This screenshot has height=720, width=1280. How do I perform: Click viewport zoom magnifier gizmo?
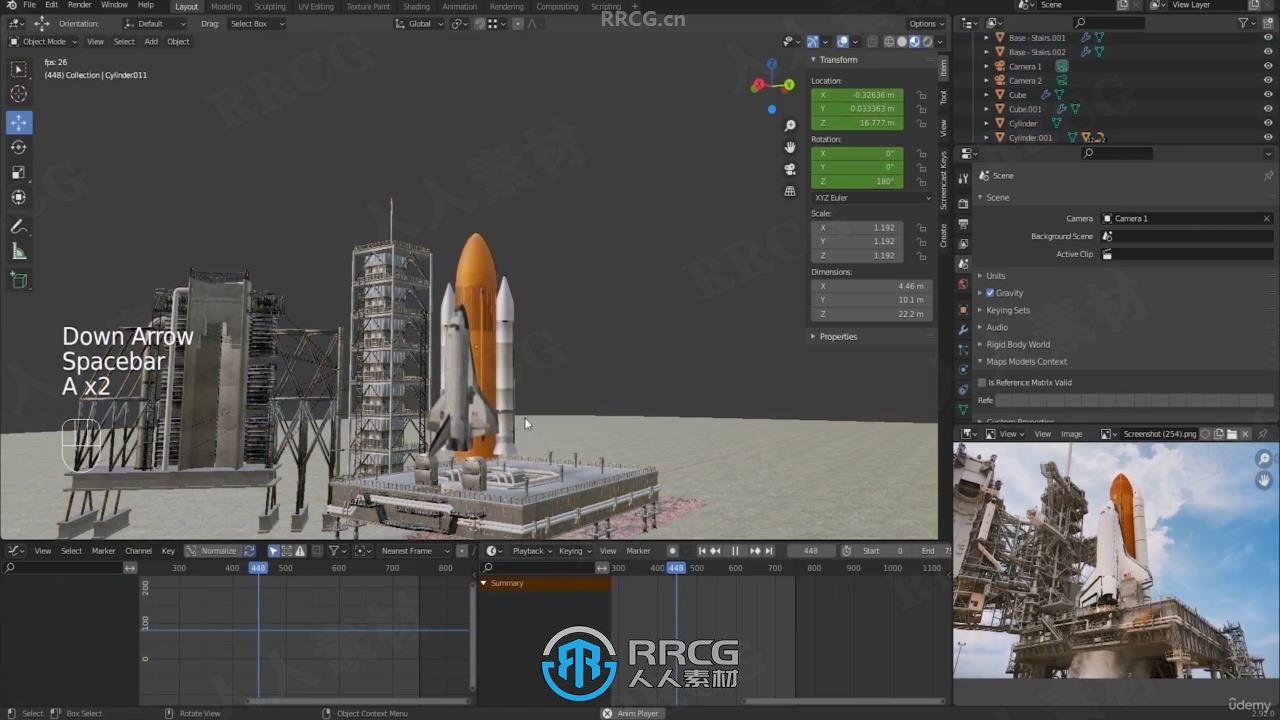tap(790, 126)
